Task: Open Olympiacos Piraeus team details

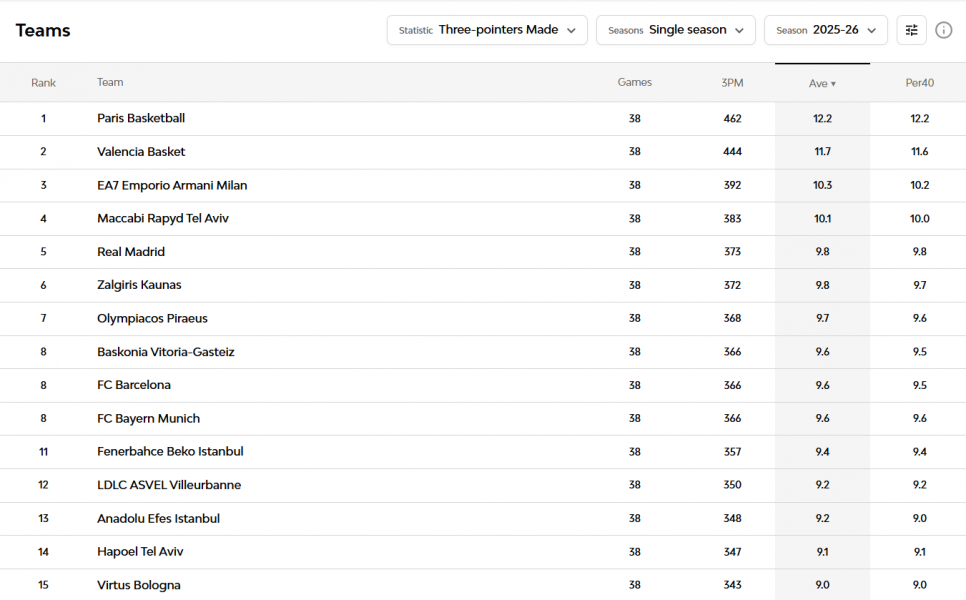Action: click(x=152, y=318)
